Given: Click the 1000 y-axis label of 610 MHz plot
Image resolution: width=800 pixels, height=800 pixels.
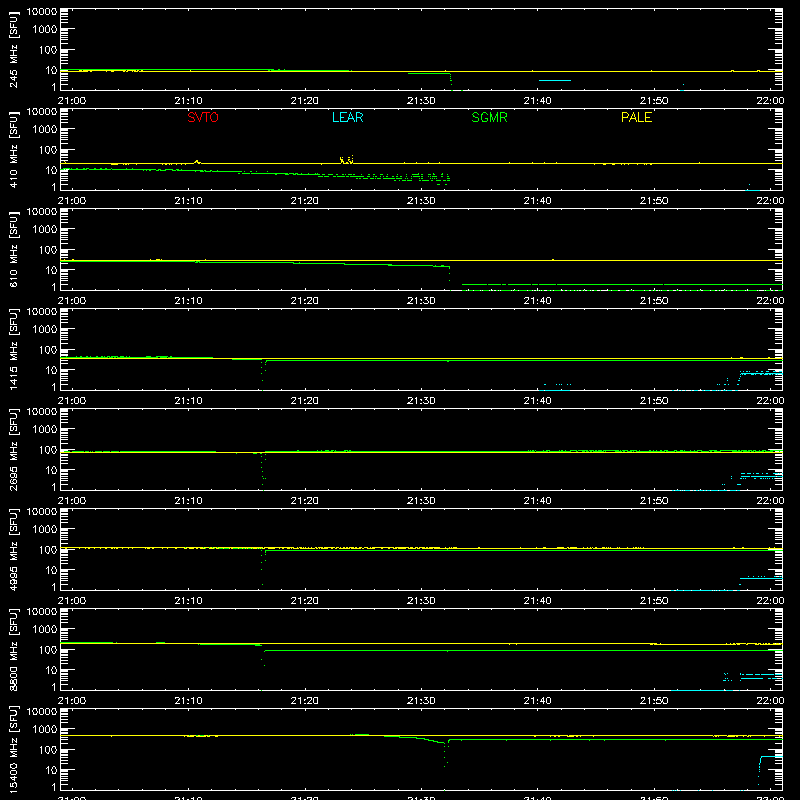Looking at the screenshot, I should 45,230.
